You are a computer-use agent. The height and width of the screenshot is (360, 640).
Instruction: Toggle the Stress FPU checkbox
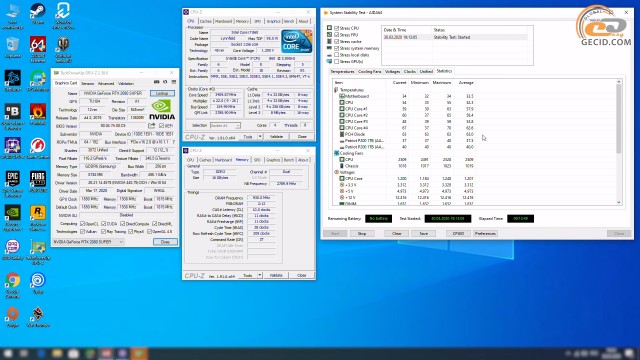(337, 35)
